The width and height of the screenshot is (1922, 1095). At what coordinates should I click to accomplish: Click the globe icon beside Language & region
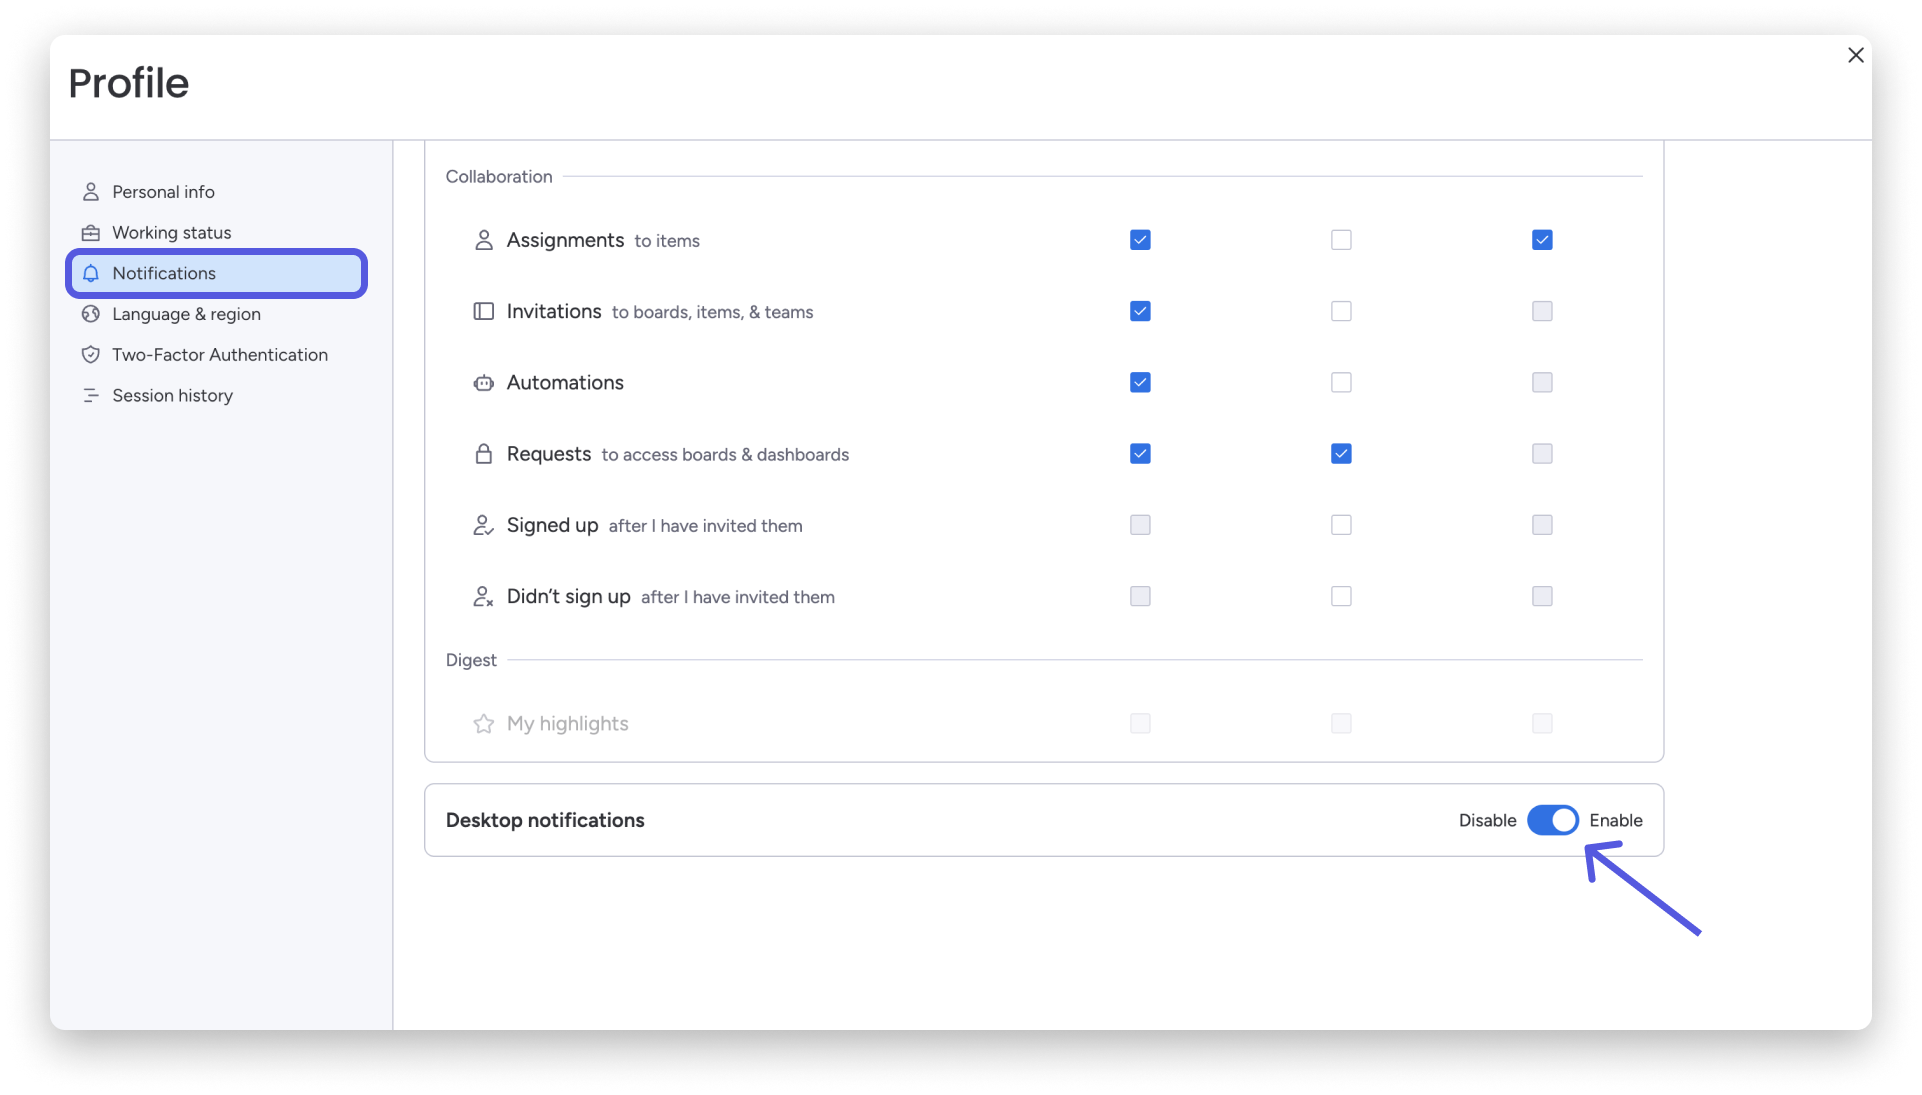[91, 314]
